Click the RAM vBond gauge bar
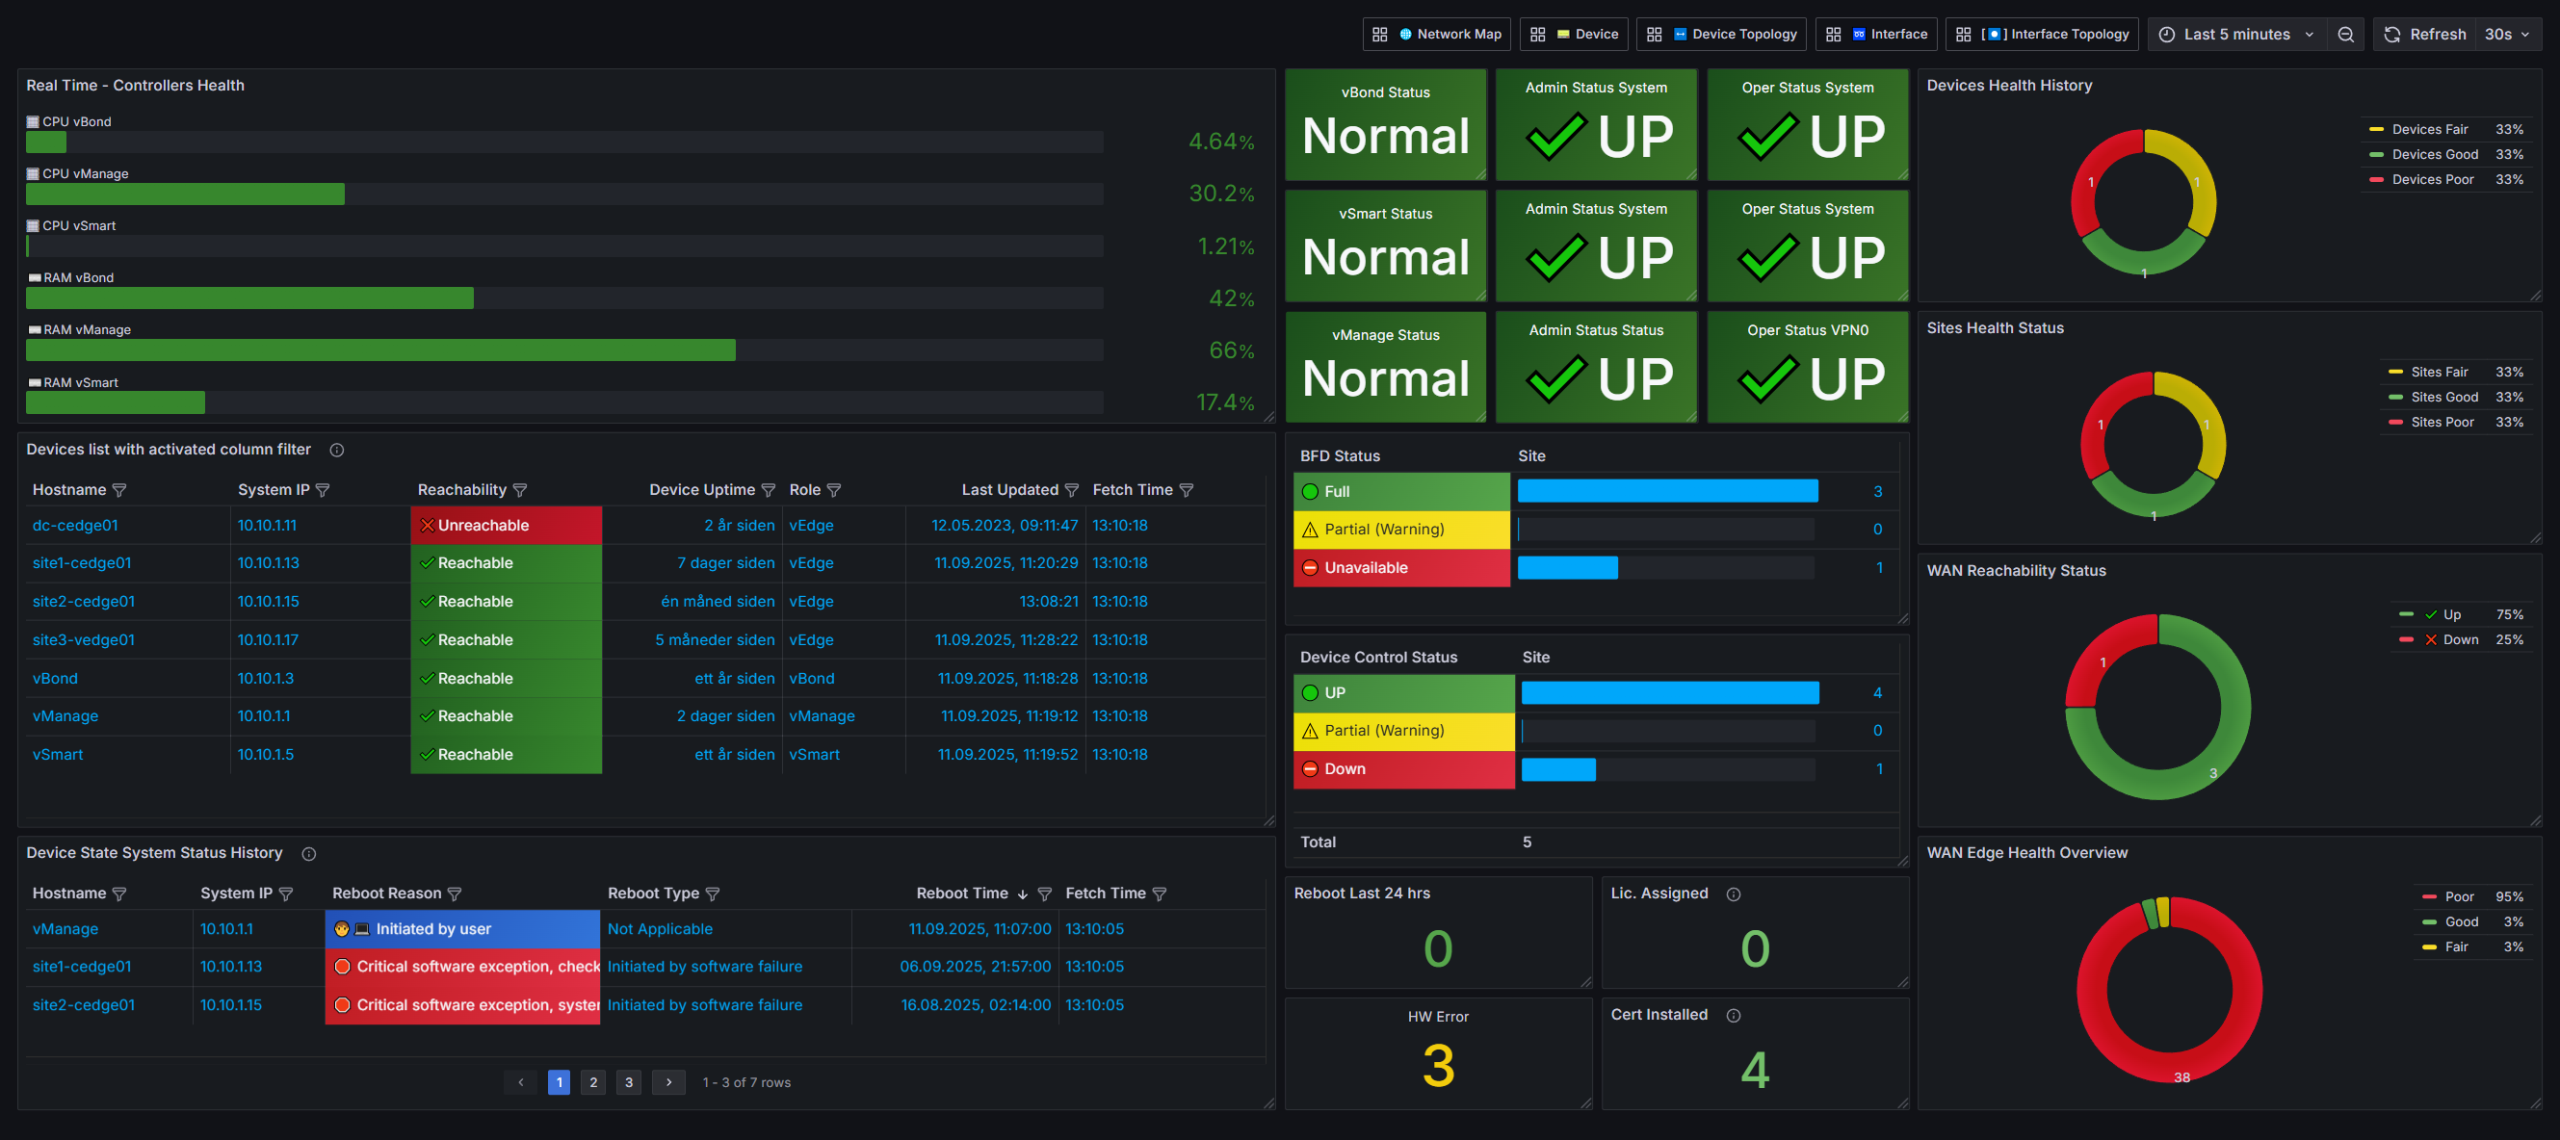The image size is (2560, 1140). (565, 298)
